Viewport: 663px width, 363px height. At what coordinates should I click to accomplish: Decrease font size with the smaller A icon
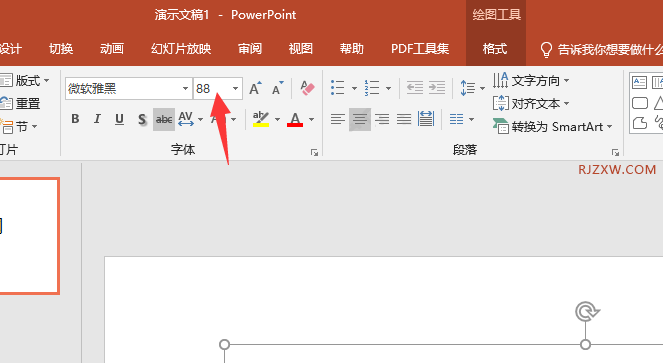coord(277,88)
